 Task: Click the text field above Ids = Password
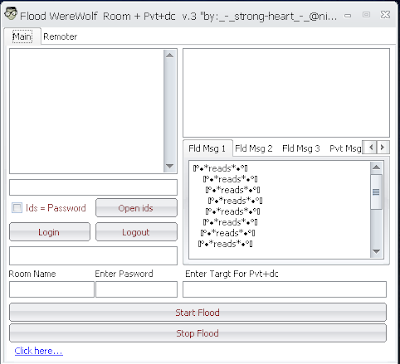[x=93, y=187]
